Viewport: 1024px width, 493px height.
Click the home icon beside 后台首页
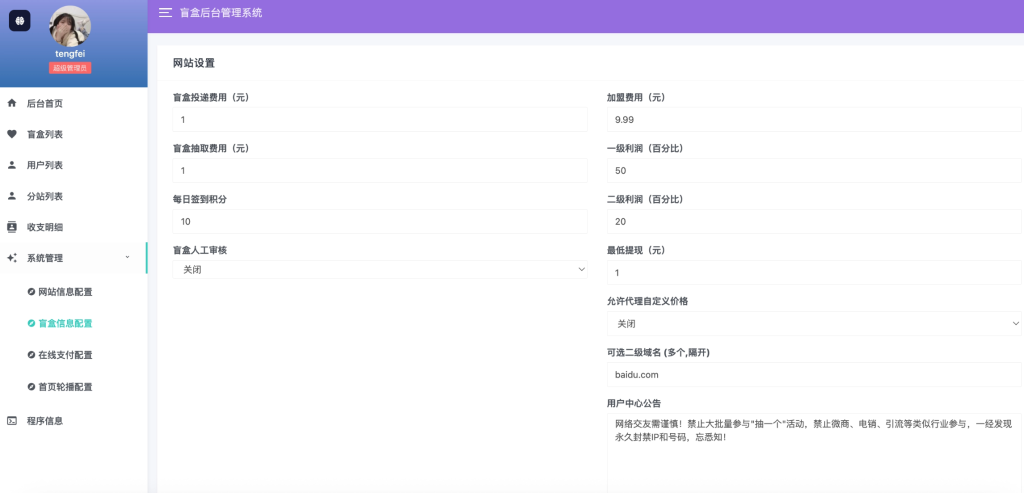click(x=12, y=103)
